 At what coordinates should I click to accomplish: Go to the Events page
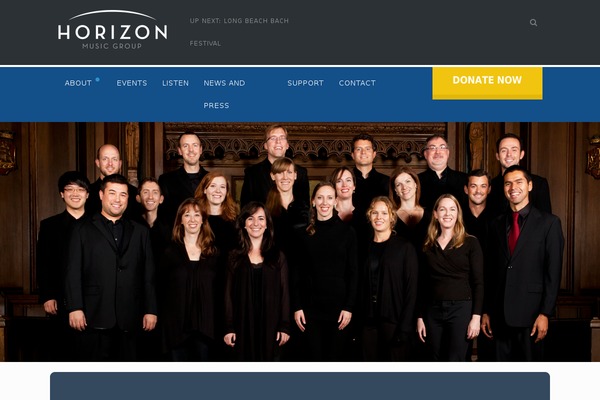(x=132, y=83)
